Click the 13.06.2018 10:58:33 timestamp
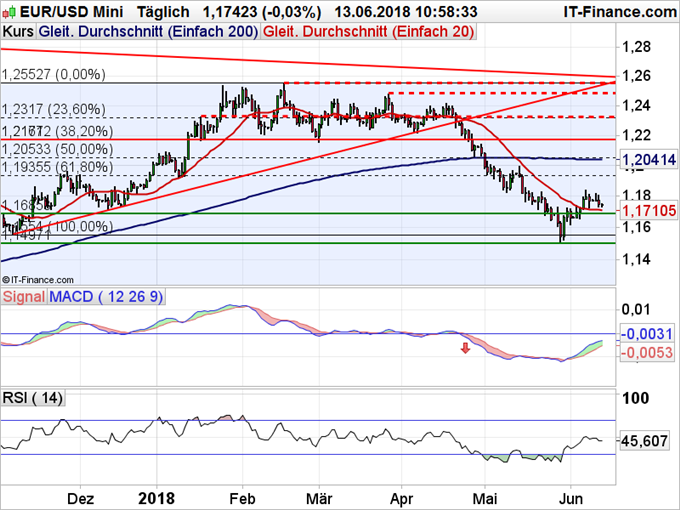 (406, 12)
